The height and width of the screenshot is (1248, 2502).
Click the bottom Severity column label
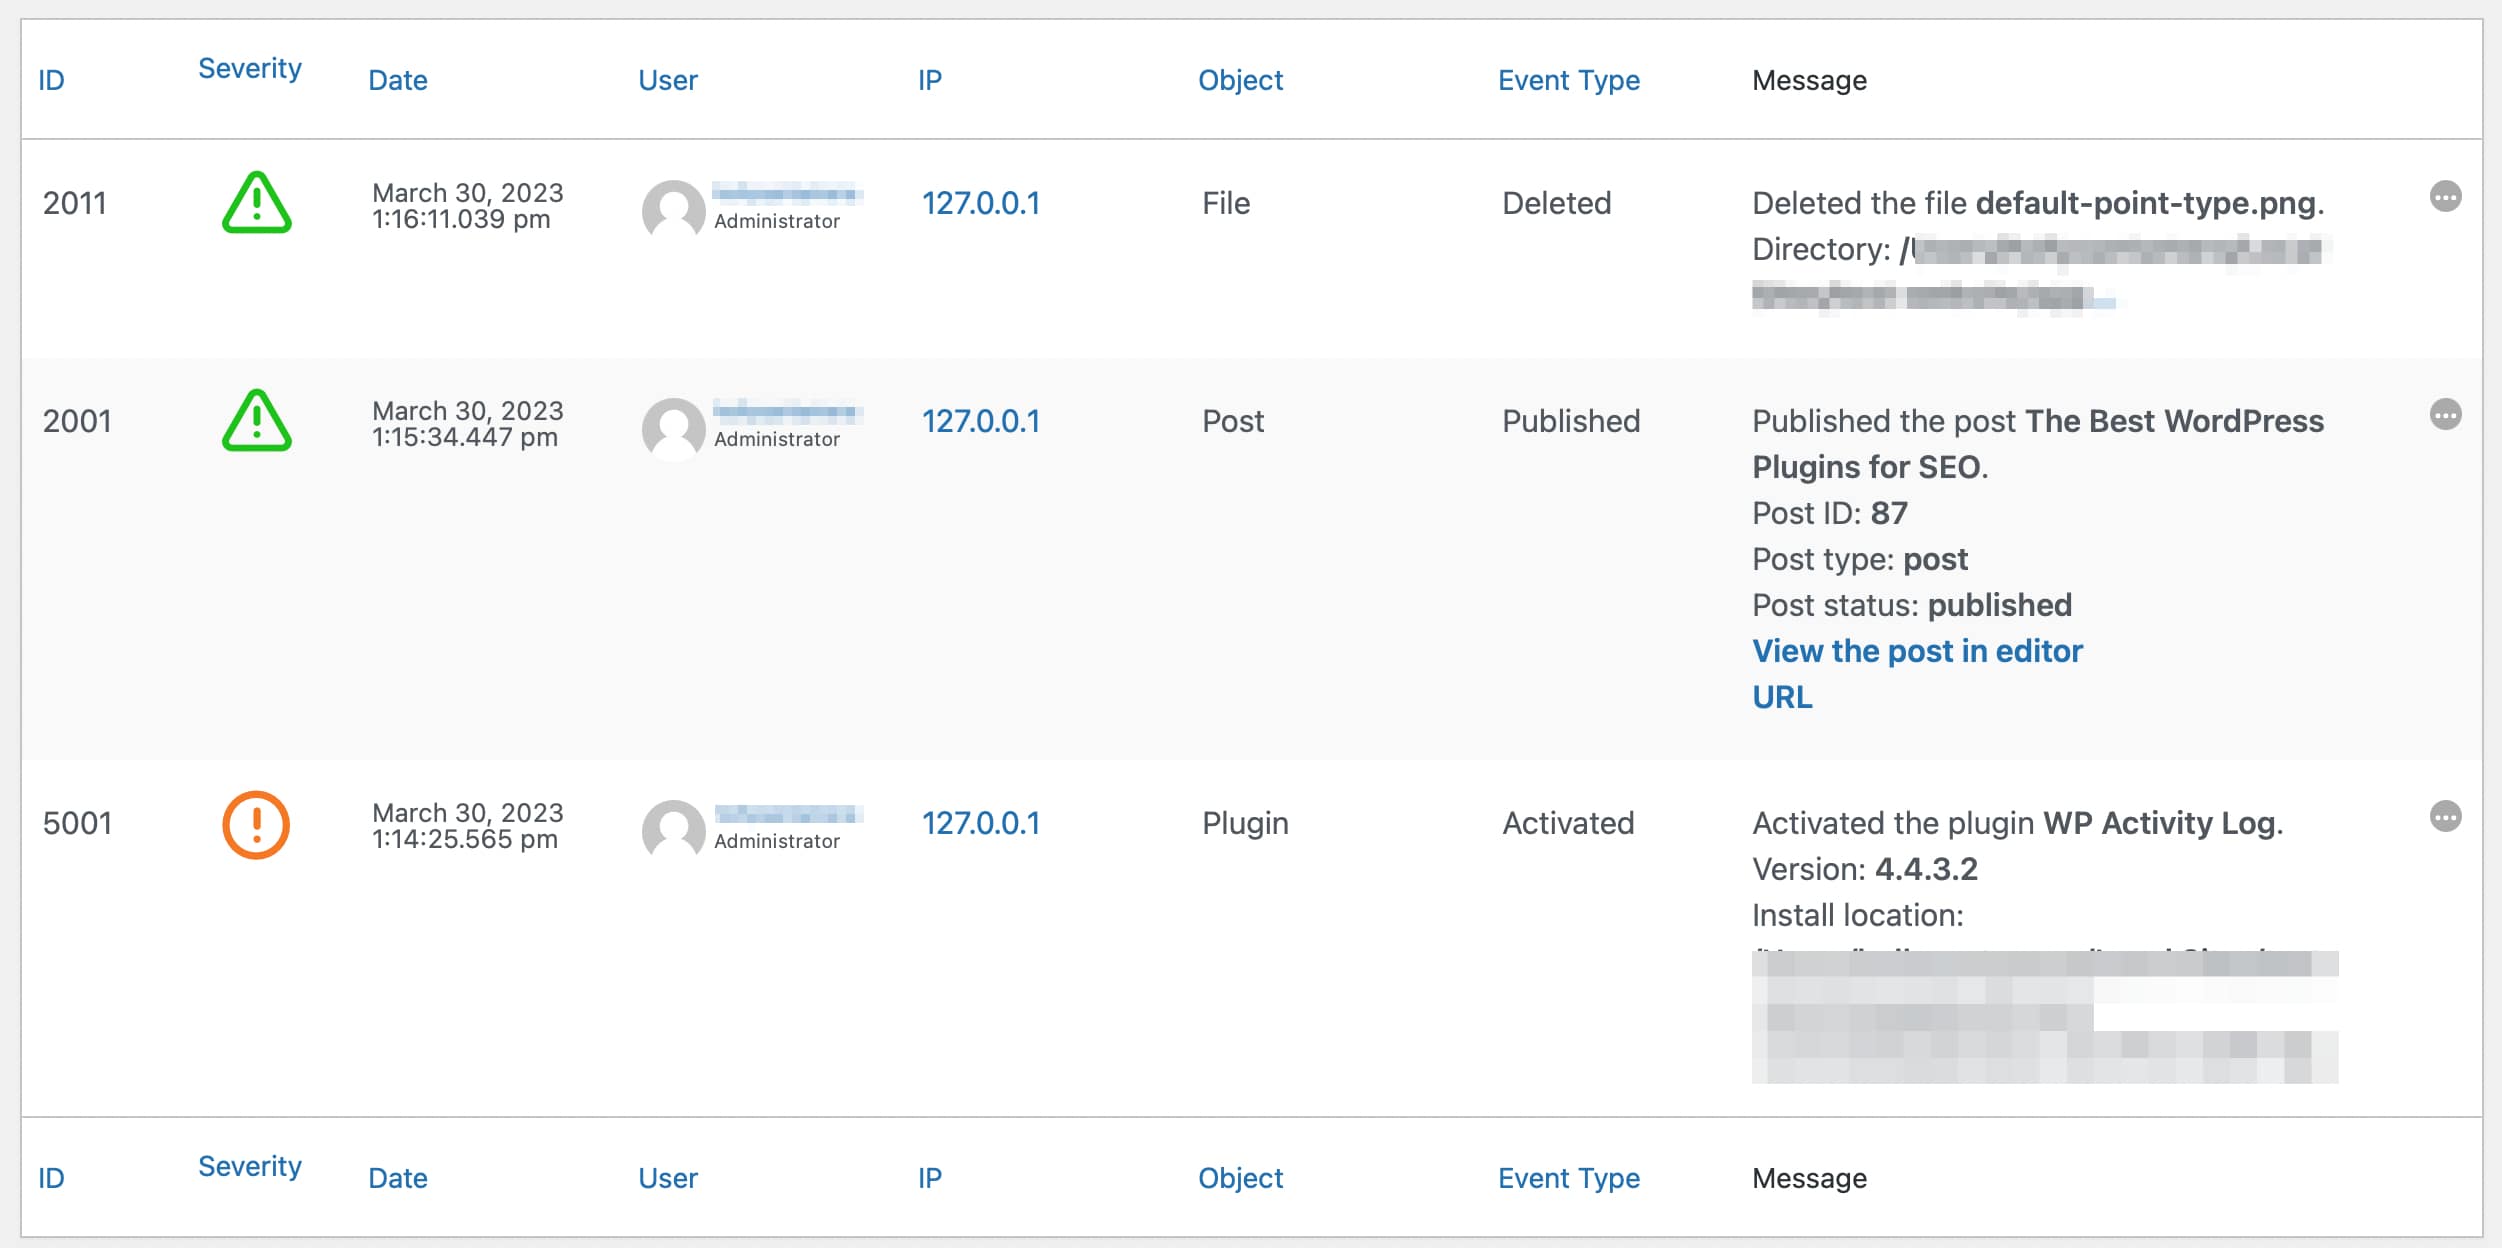click(249, 1166)
